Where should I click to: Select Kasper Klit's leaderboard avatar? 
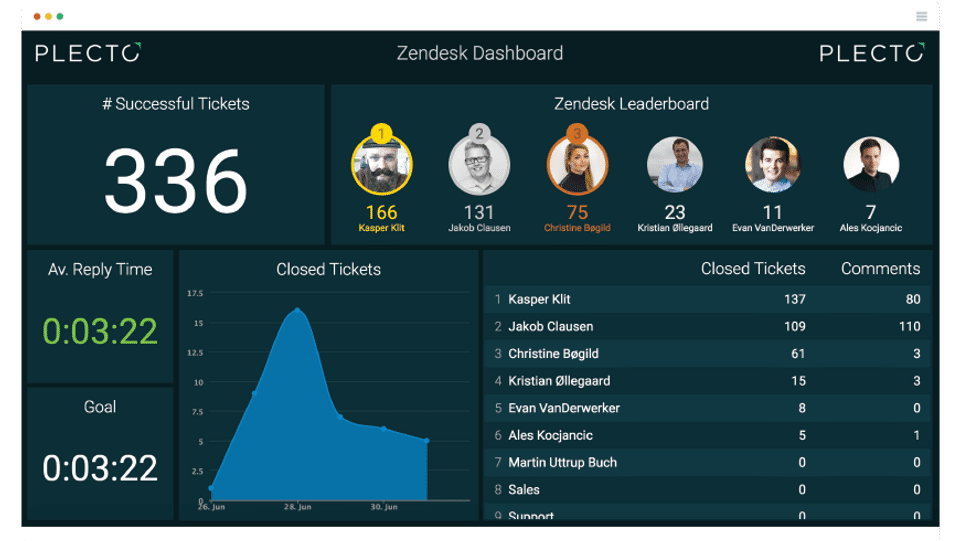pos(381,165)
